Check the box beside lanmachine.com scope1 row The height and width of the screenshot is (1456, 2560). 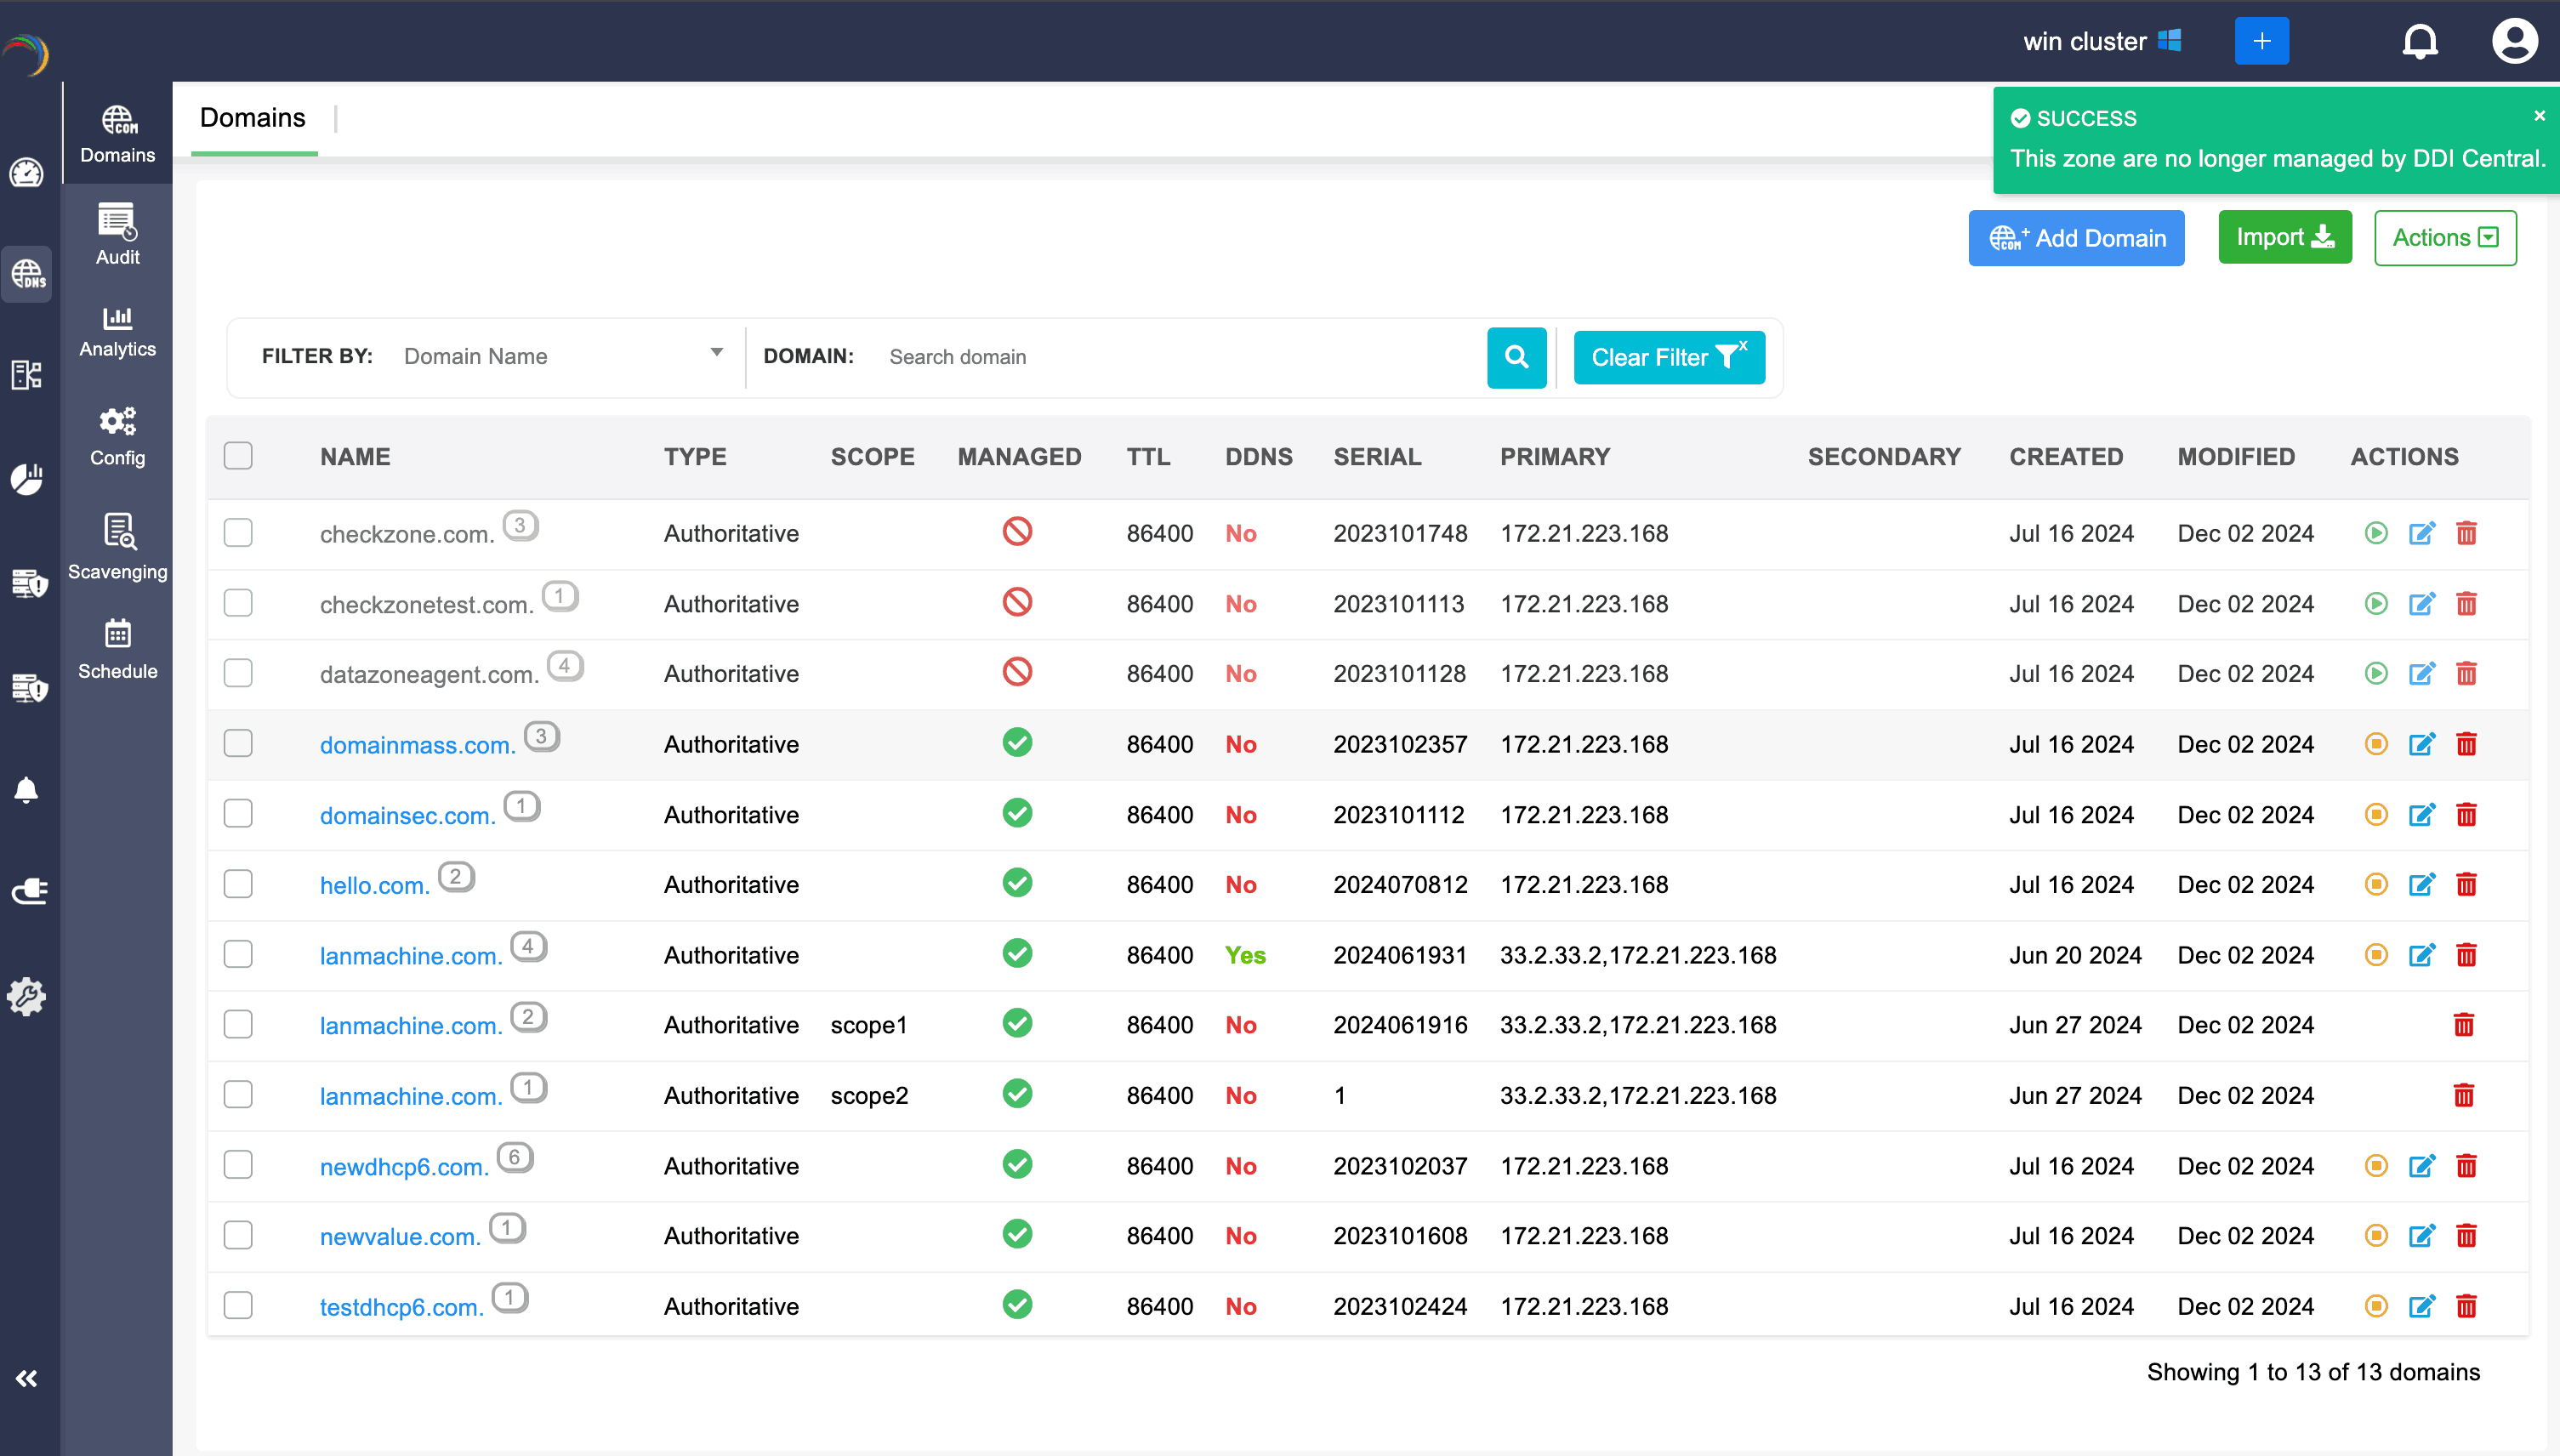(x=238, y=1024)
